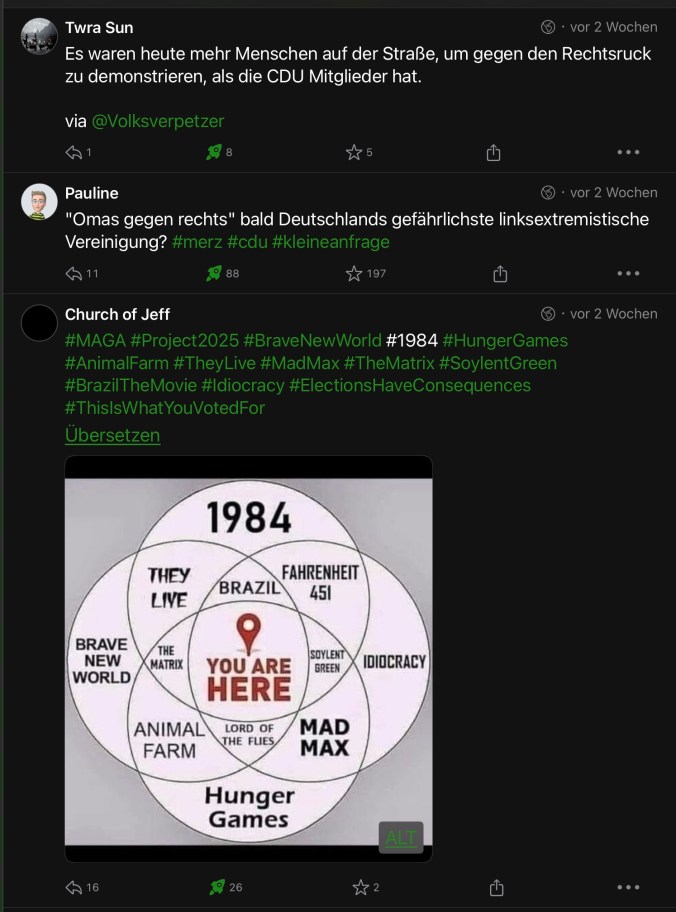The image size is (676, 912).
Task: Open the #kleineanfrage hashtag
Action: 330,241
